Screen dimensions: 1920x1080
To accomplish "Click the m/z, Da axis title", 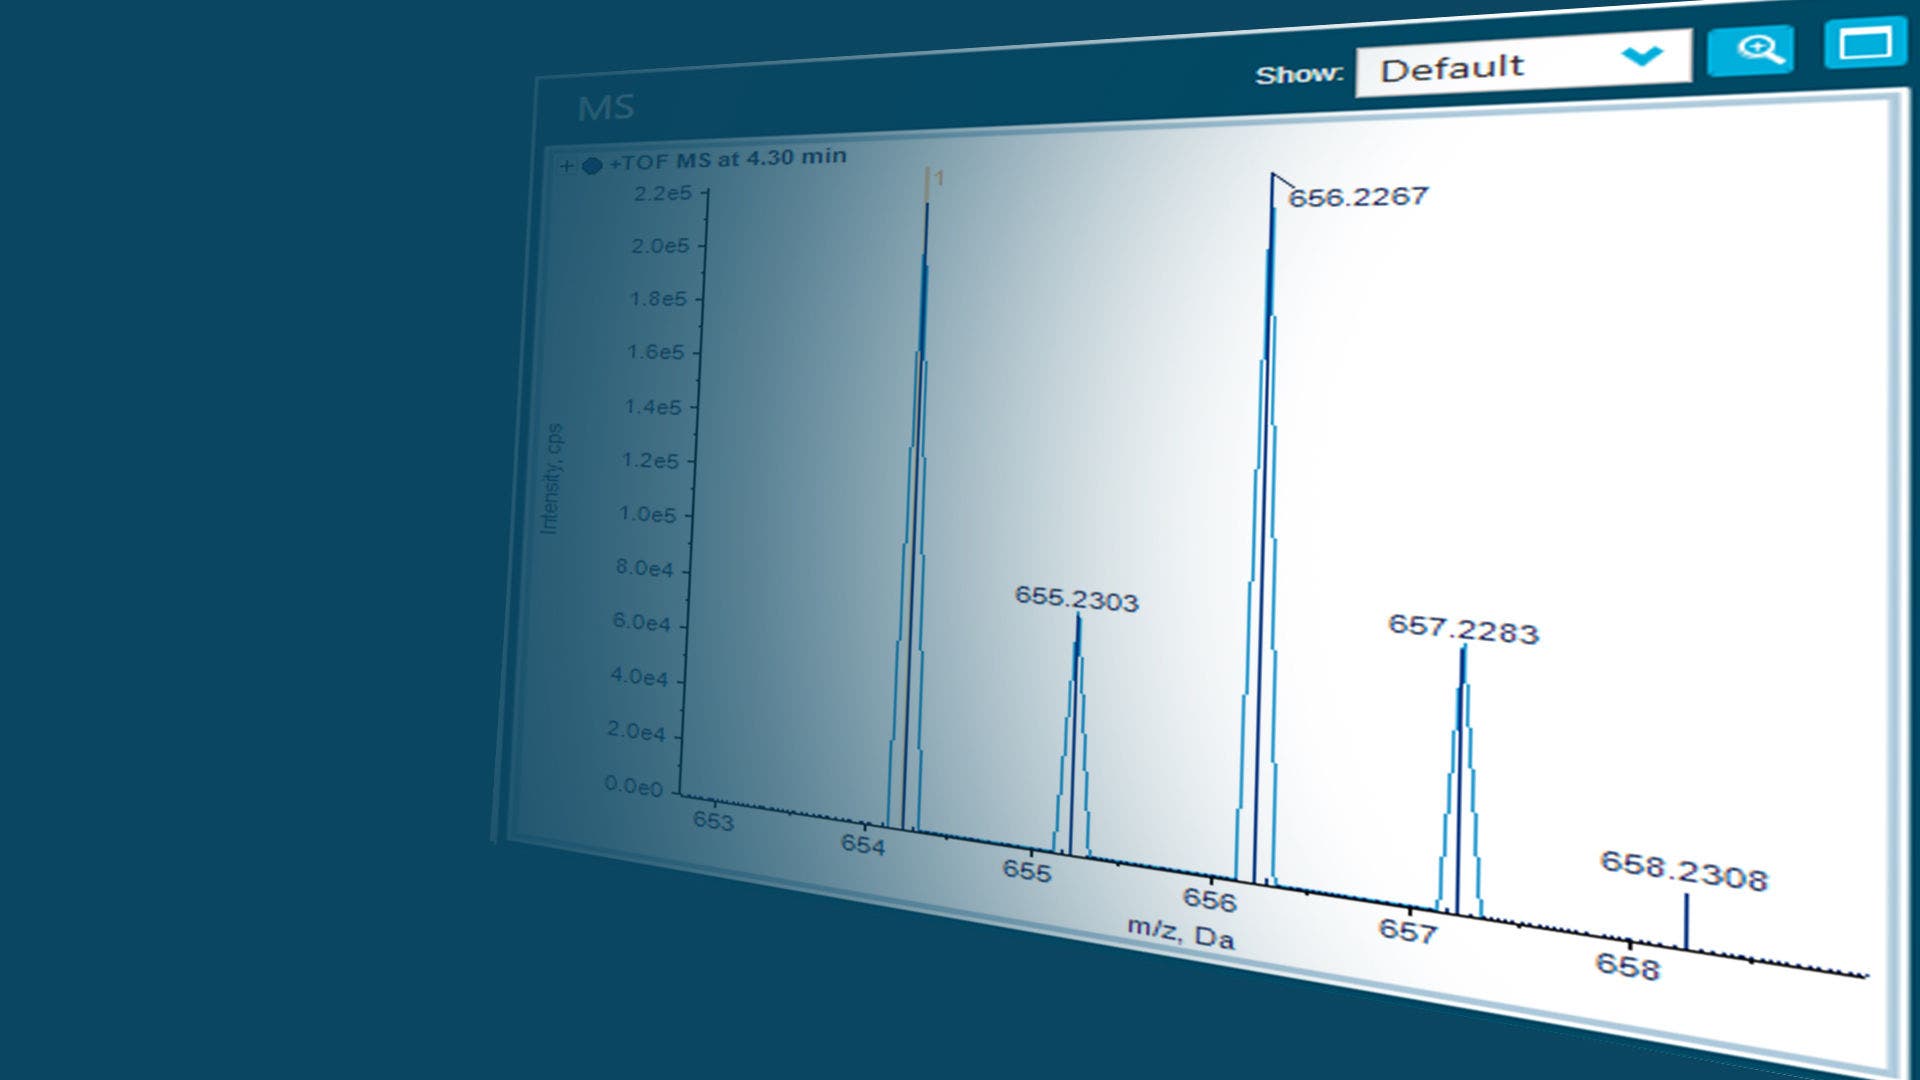I will [1180, 933].
